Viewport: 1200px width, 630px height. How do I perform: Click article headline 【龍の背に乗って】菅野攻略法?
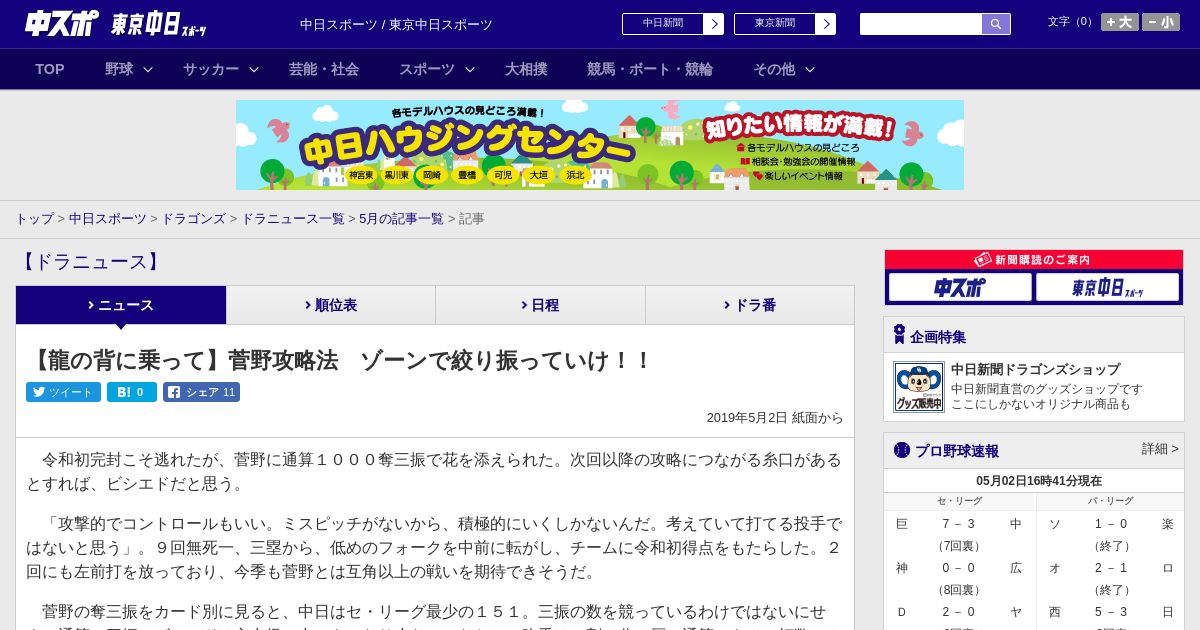pyautogui.click(x=339, y=361)
